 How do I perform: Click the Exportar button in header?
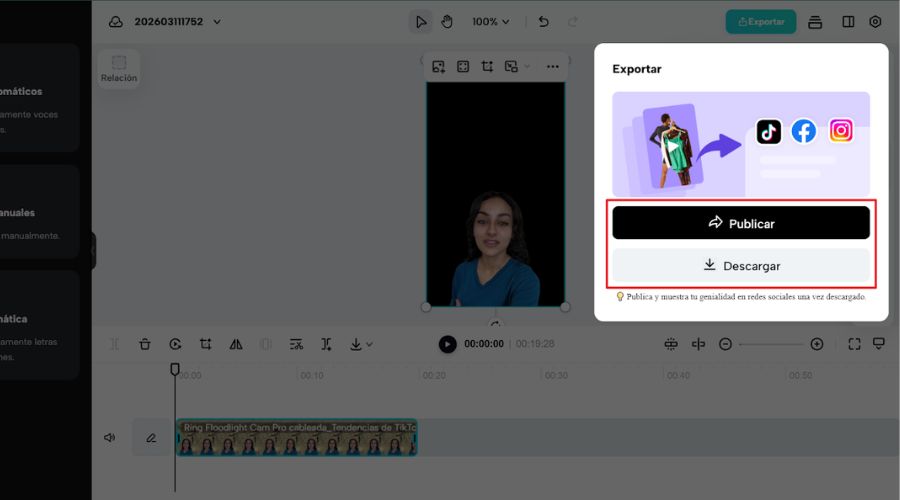tap(761, 22)
